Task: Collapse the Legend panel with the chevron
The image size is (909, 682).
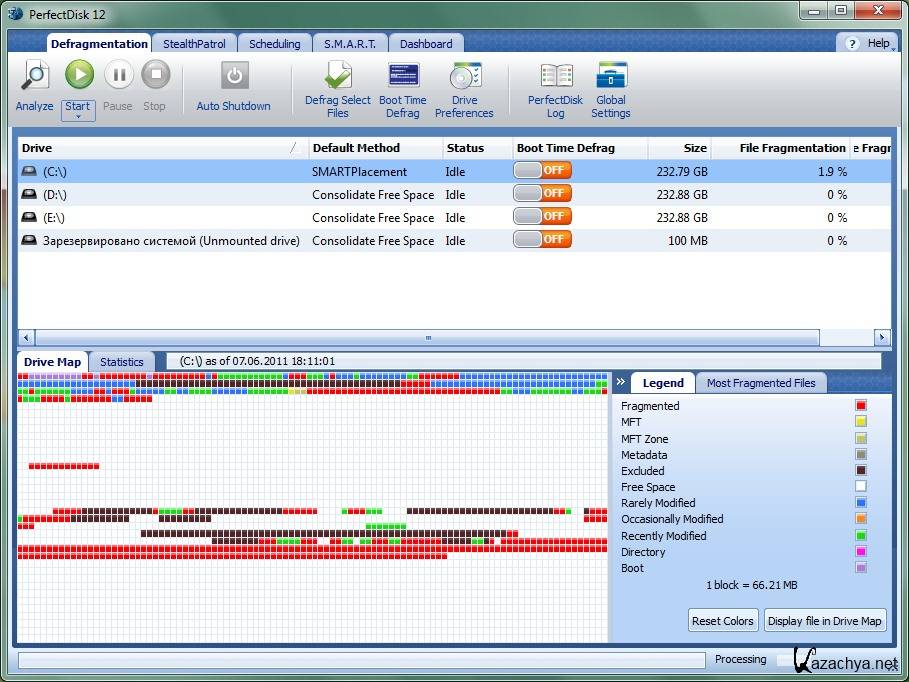Action: pos(620,382)
